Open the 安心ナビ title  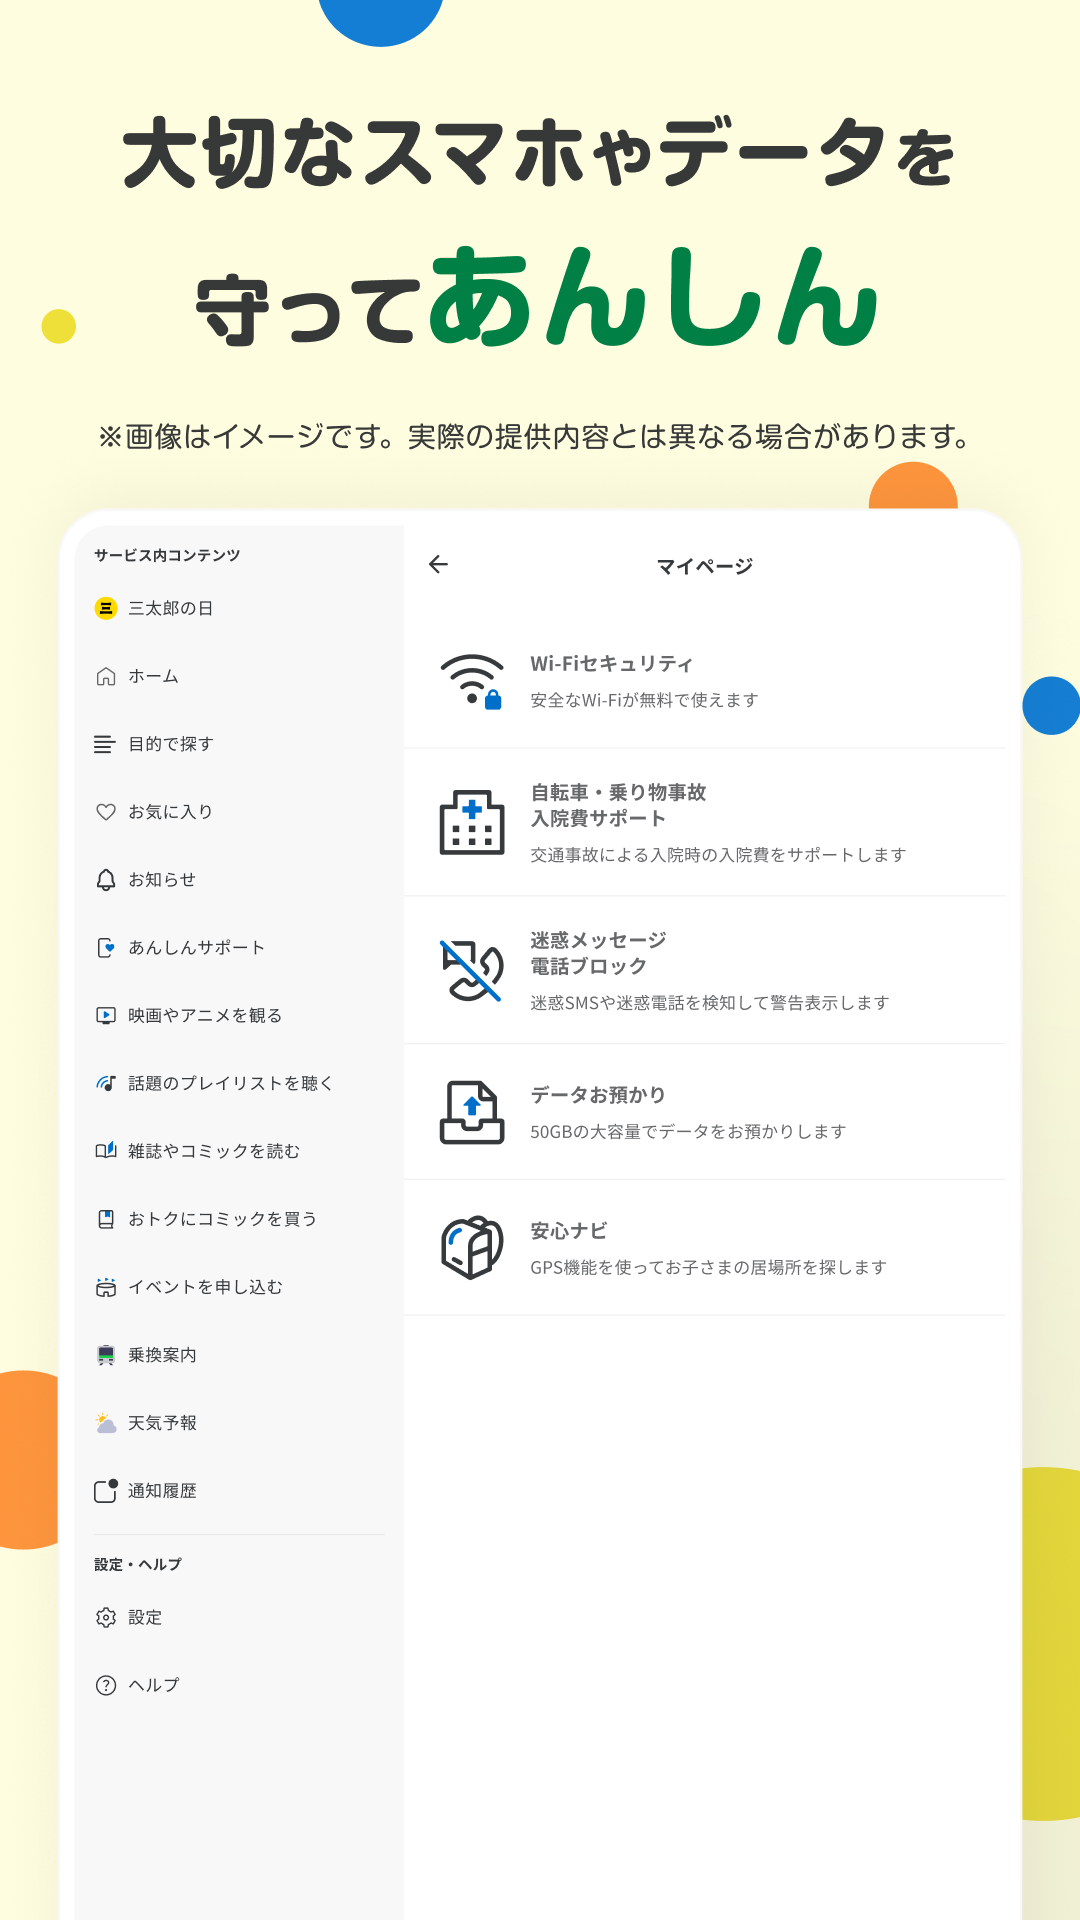568,1231
